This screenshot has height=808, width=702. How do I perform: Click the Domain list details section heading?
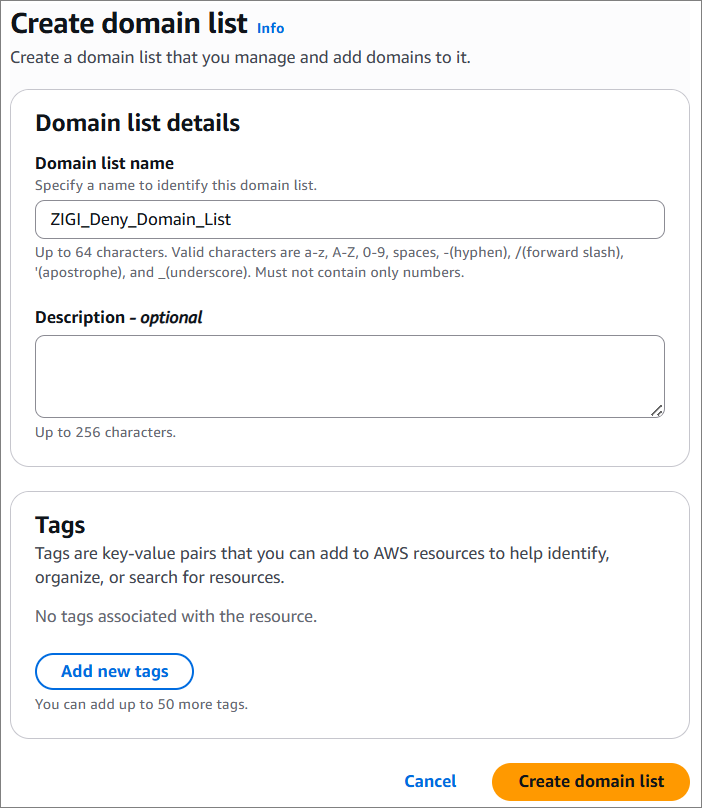[138, 123]
